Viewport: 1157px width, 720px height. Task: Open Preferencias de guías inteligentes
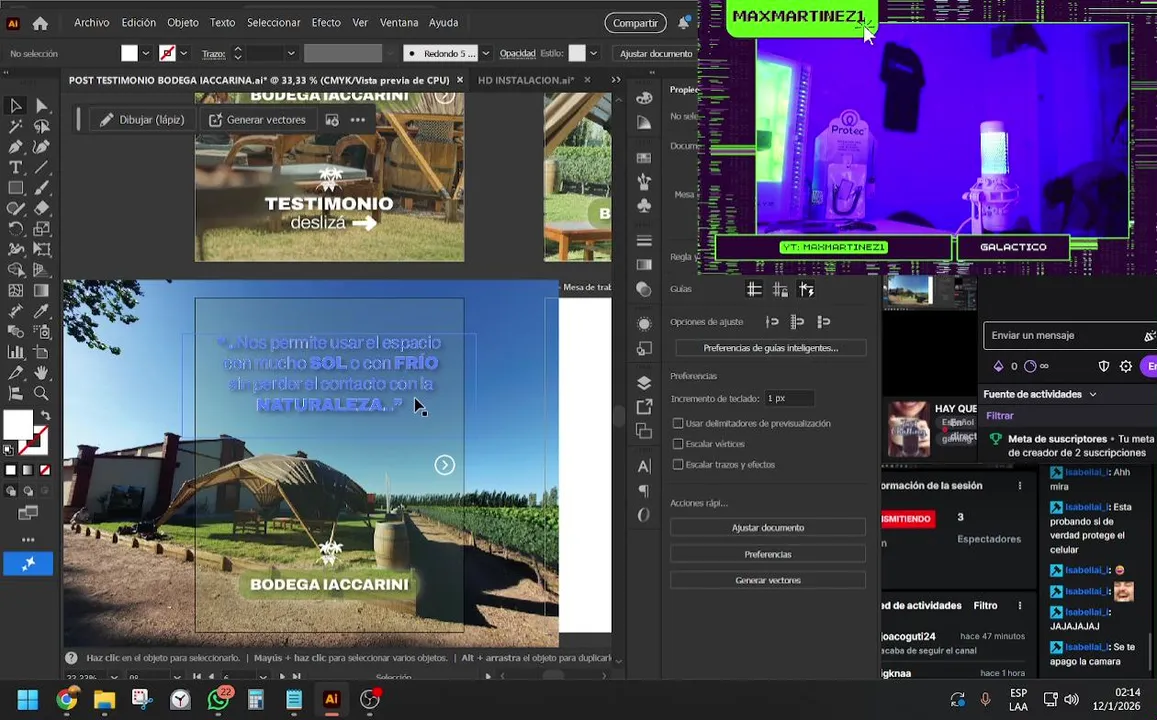(770, 348)
